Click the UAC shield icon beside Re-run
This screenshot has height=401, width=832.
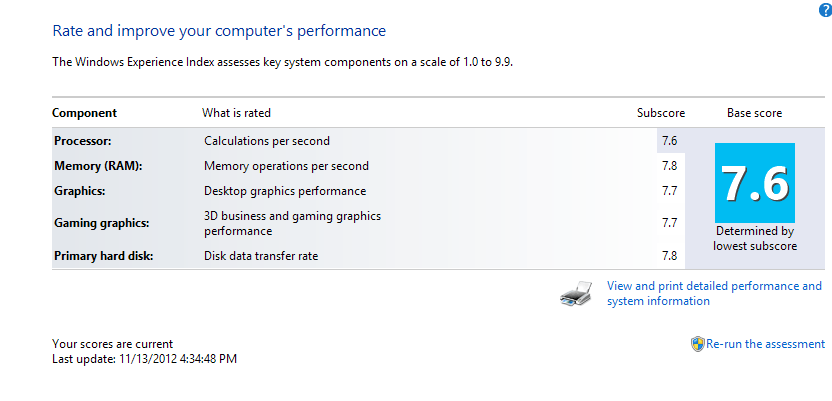tap(697, 344)
